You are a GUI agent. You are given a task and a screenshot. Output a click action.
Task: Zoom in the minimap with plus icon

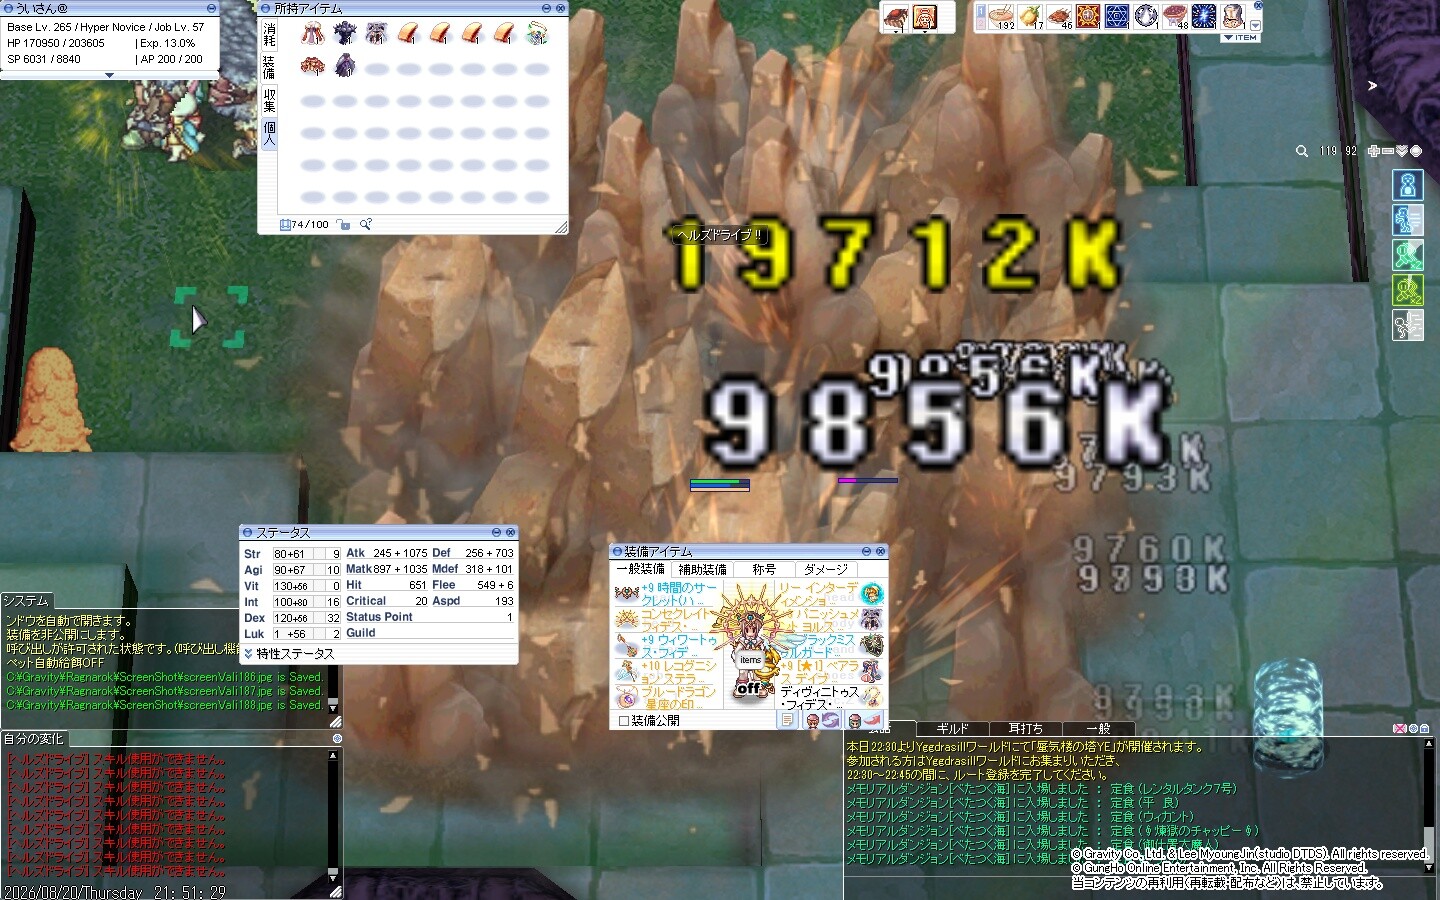pyautogui.click(x=1375, y=151)
